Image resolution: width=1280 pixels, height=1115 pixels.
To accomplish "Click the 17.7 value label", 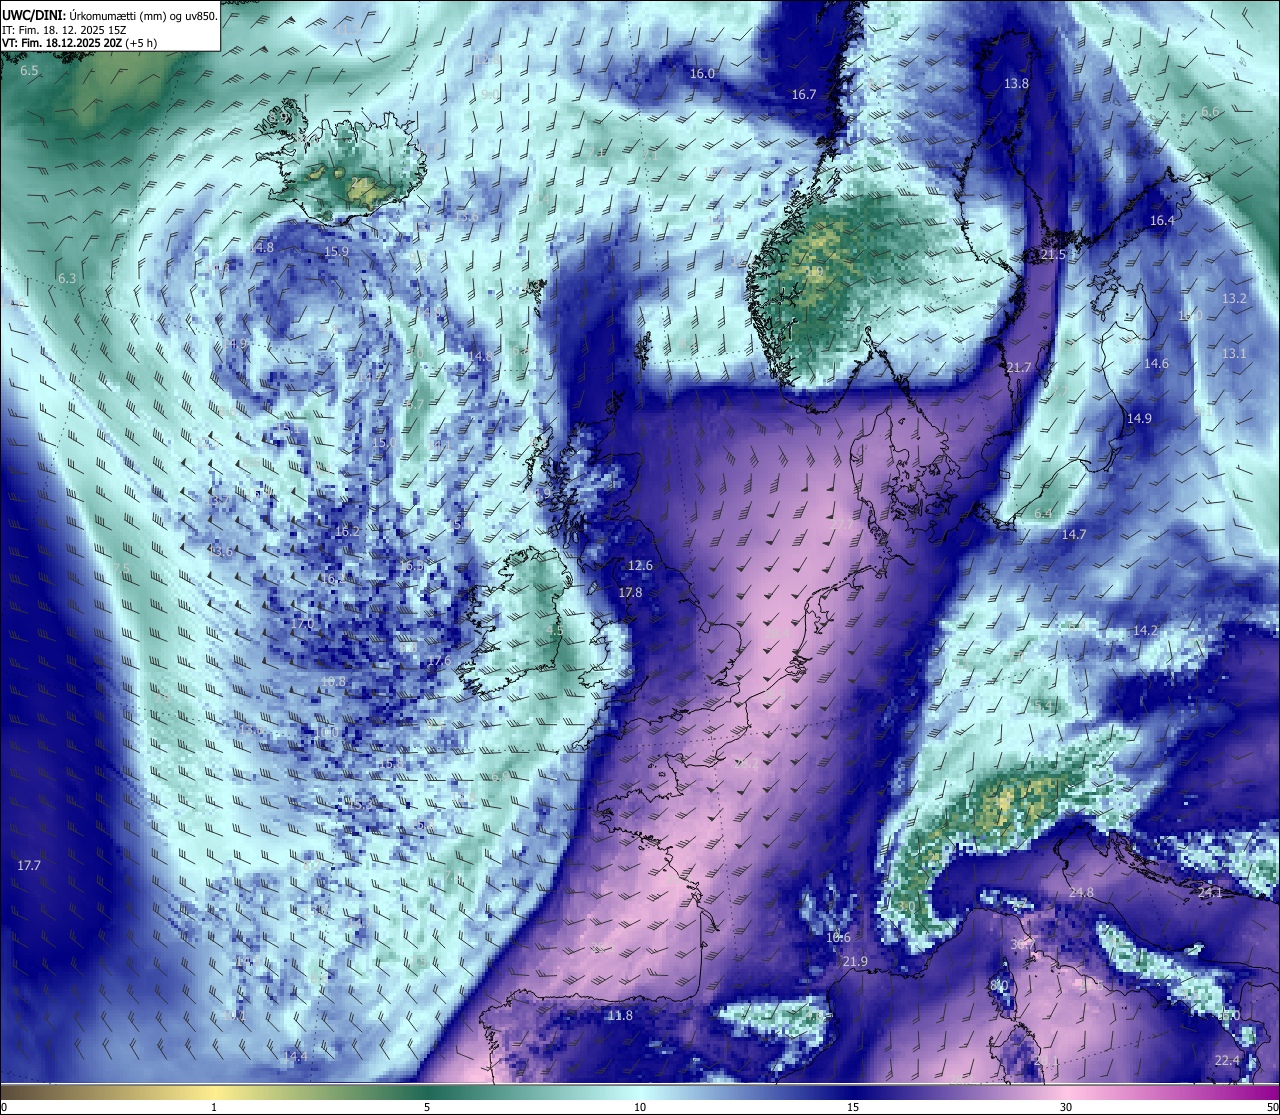I will pos(29,865).
